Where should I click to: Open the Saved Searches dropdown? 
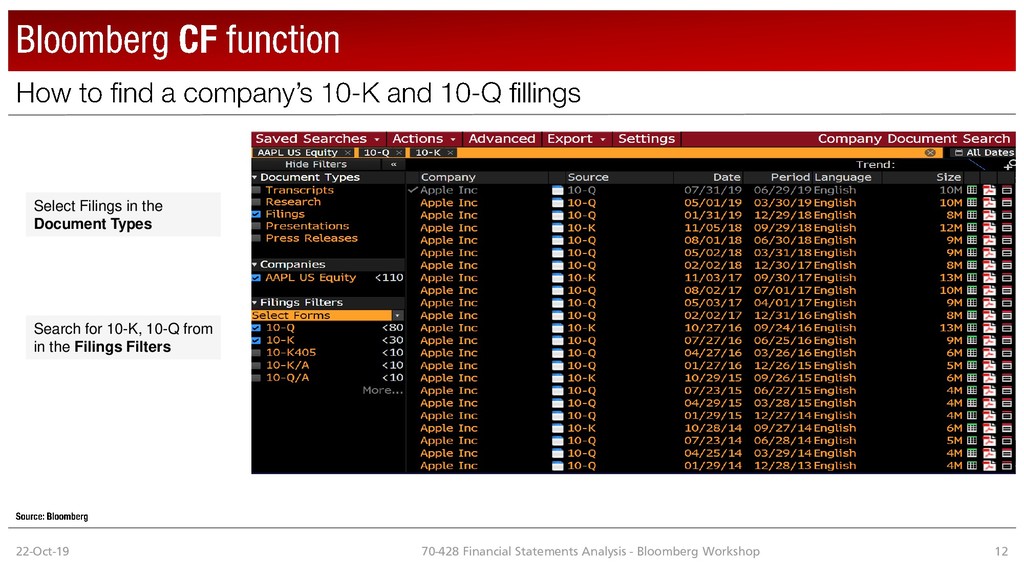click(317, 138)
